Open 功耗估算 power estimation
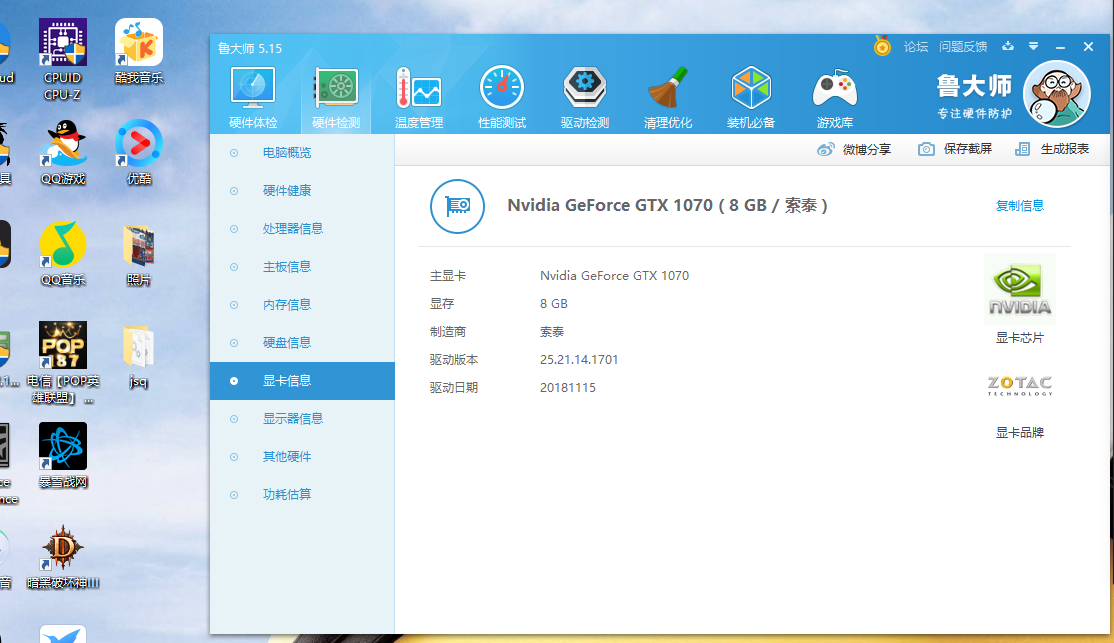This screenshot has width=1114, height=643. (302, 495)
